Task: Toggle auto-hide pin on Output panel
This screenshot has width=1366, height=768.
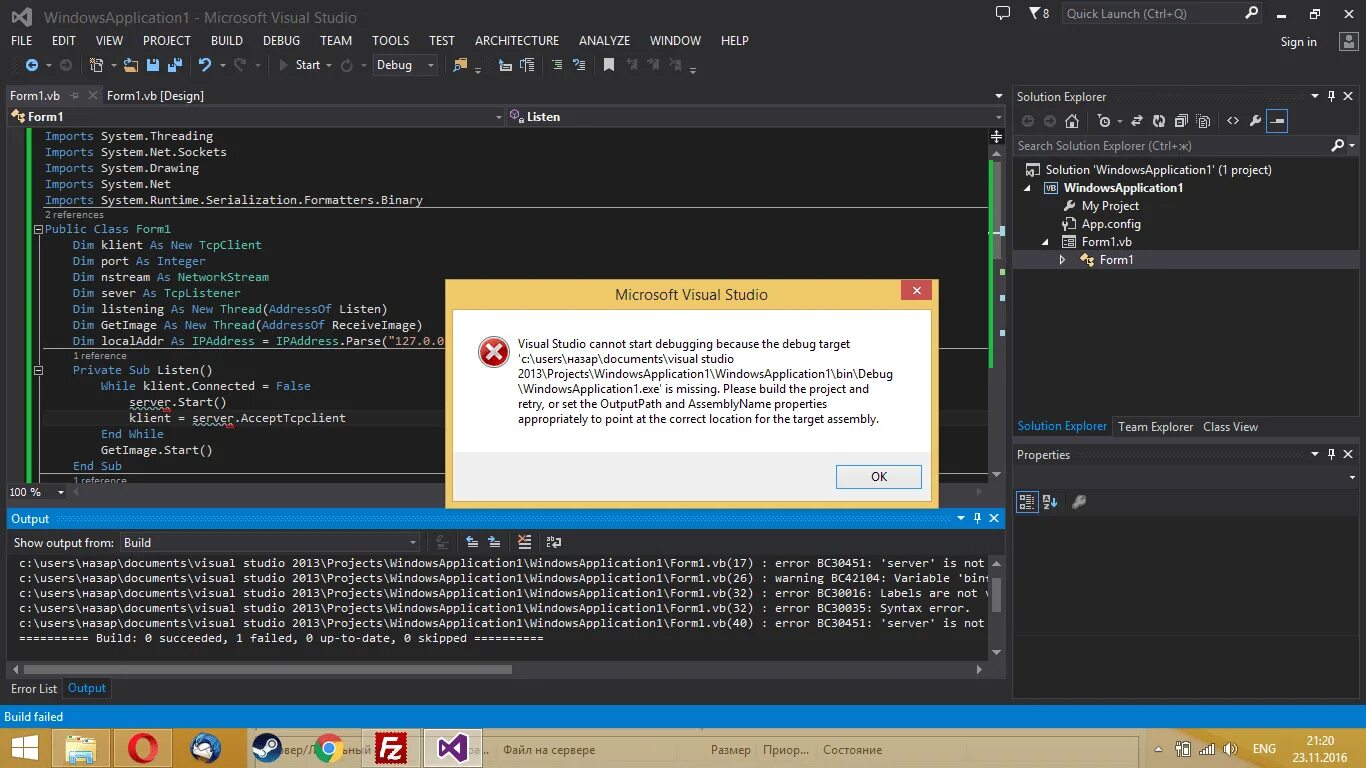Action: pos(977,518)
